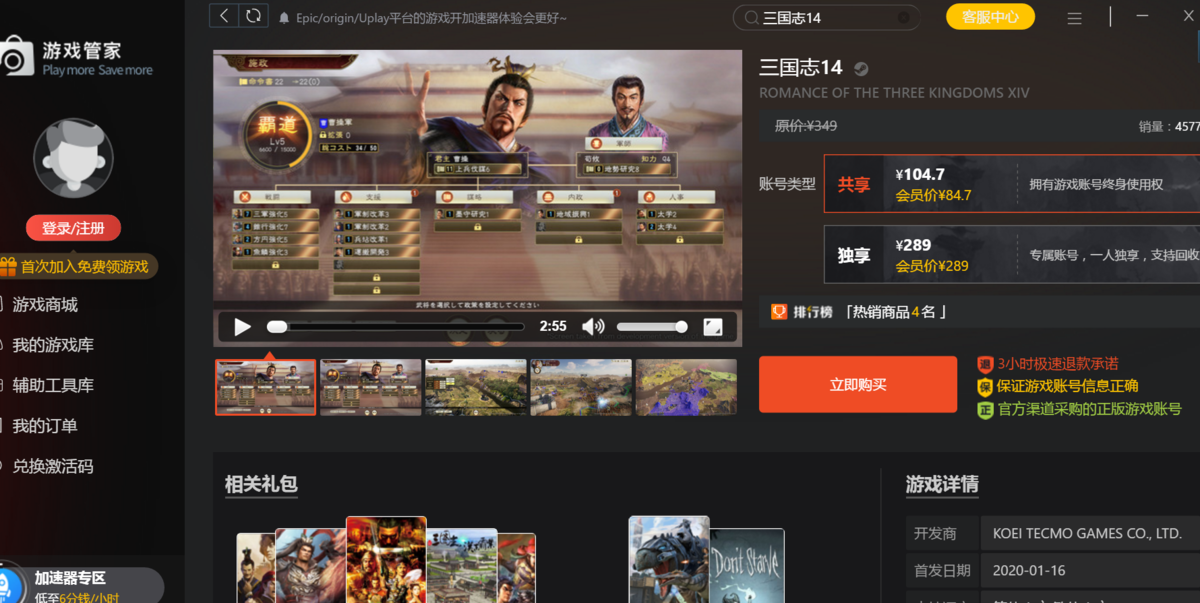Open 客服中心 customer service center
The image size is (1200, 603).
pos(989,17)
